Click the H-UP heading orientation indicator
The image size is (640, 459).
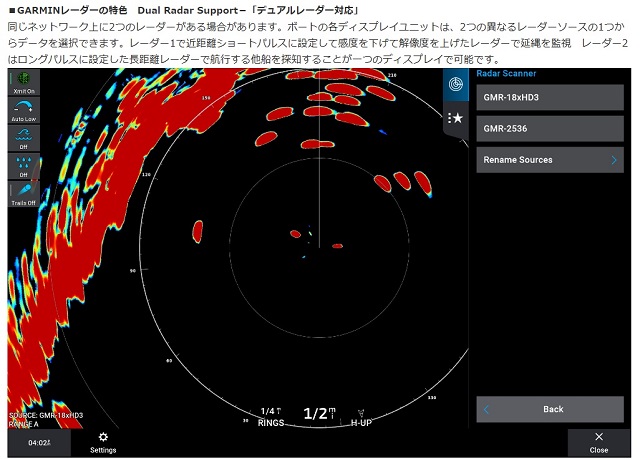[x=362, y=417]
